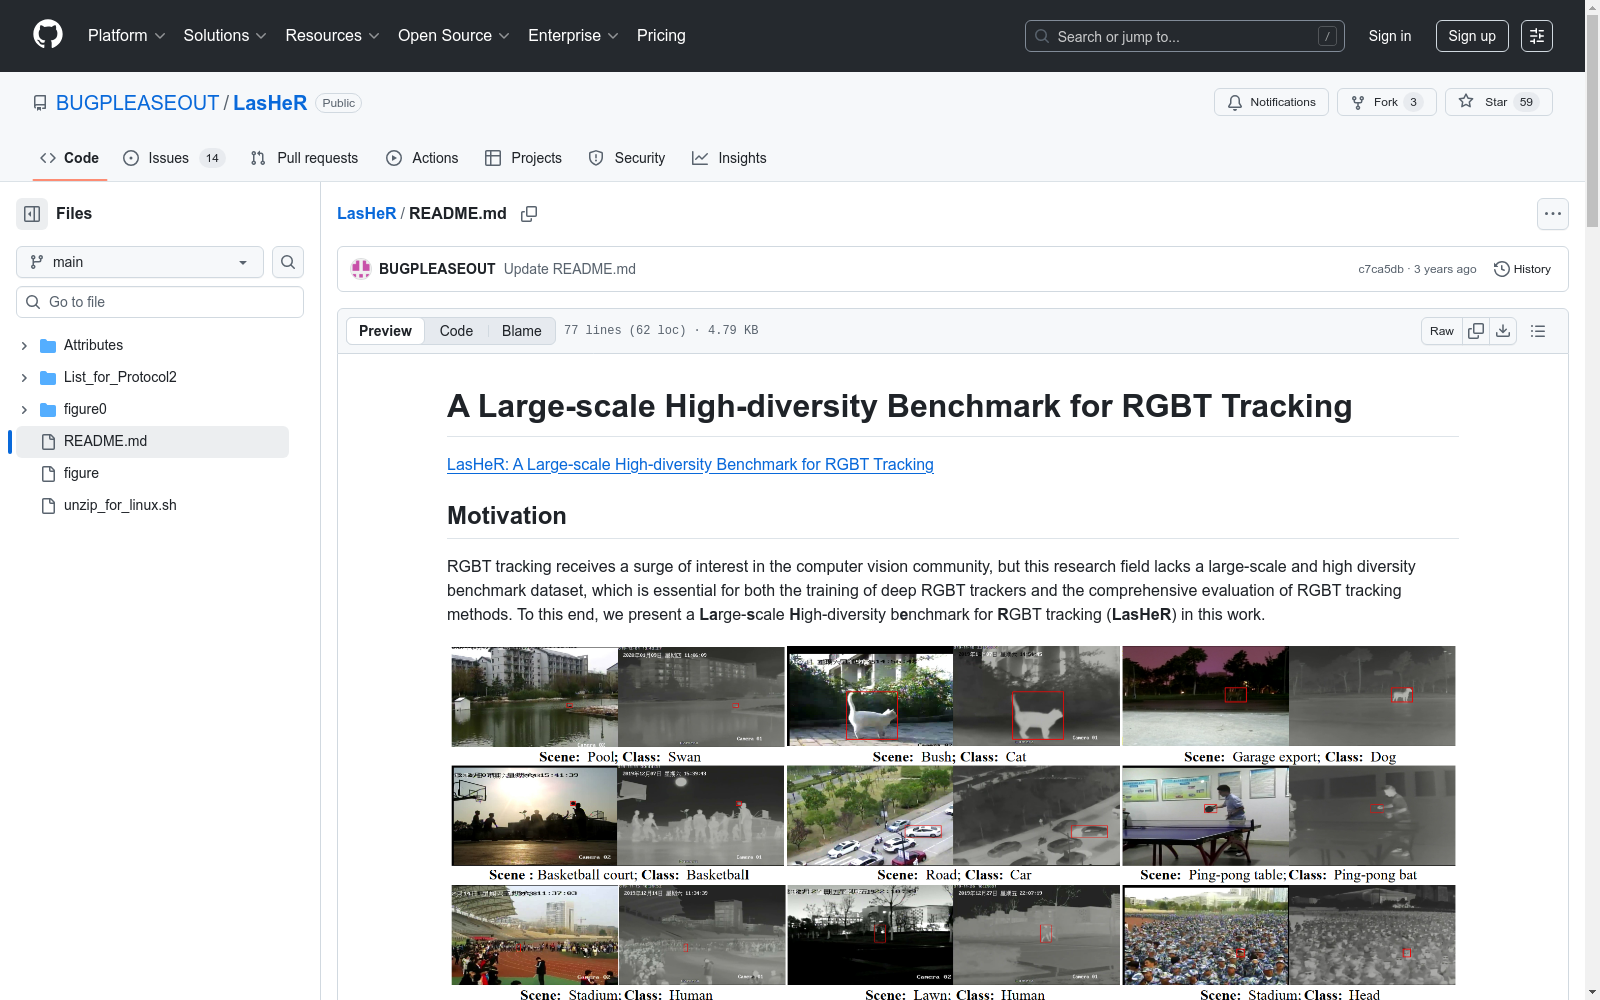
Task: Open the Copilot command palette icon
Action: click(1536, 36)
